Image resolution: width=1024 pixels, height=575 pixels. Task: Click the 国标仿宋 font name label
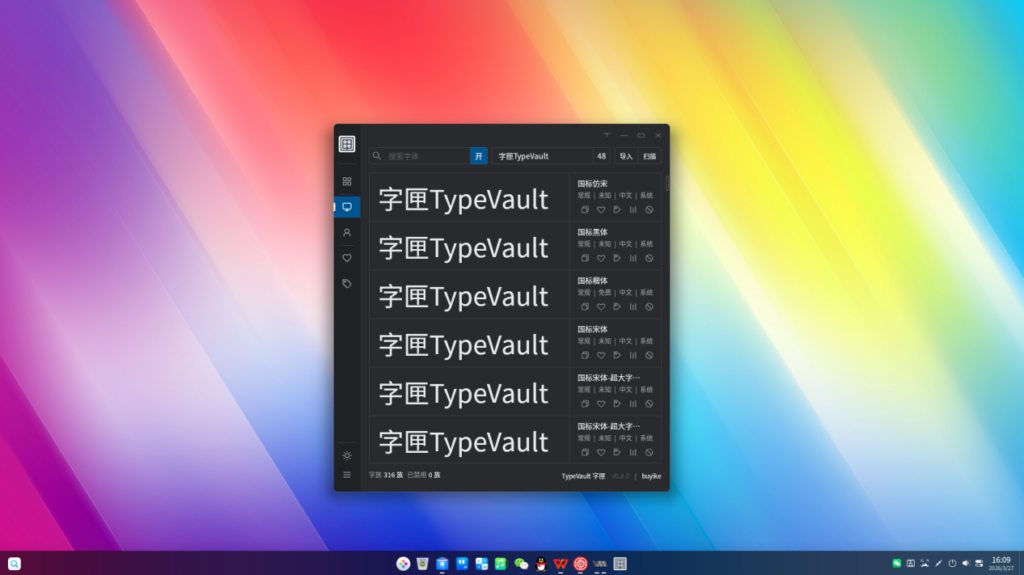point(592,184)
